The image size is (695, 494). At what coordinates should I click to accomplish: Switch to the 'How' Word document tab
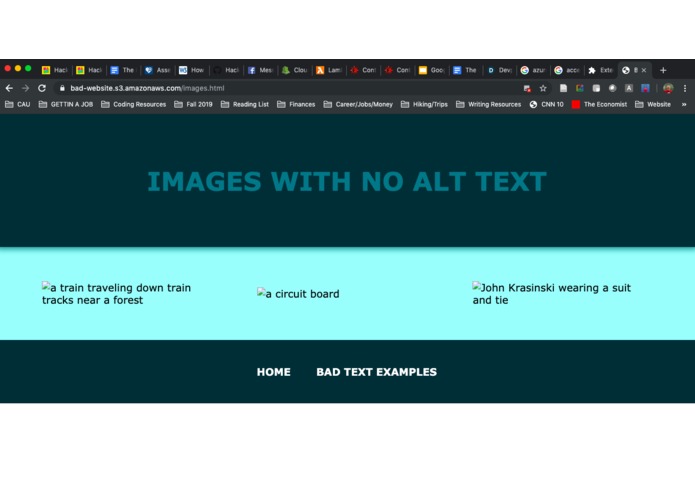coord(192,70)
